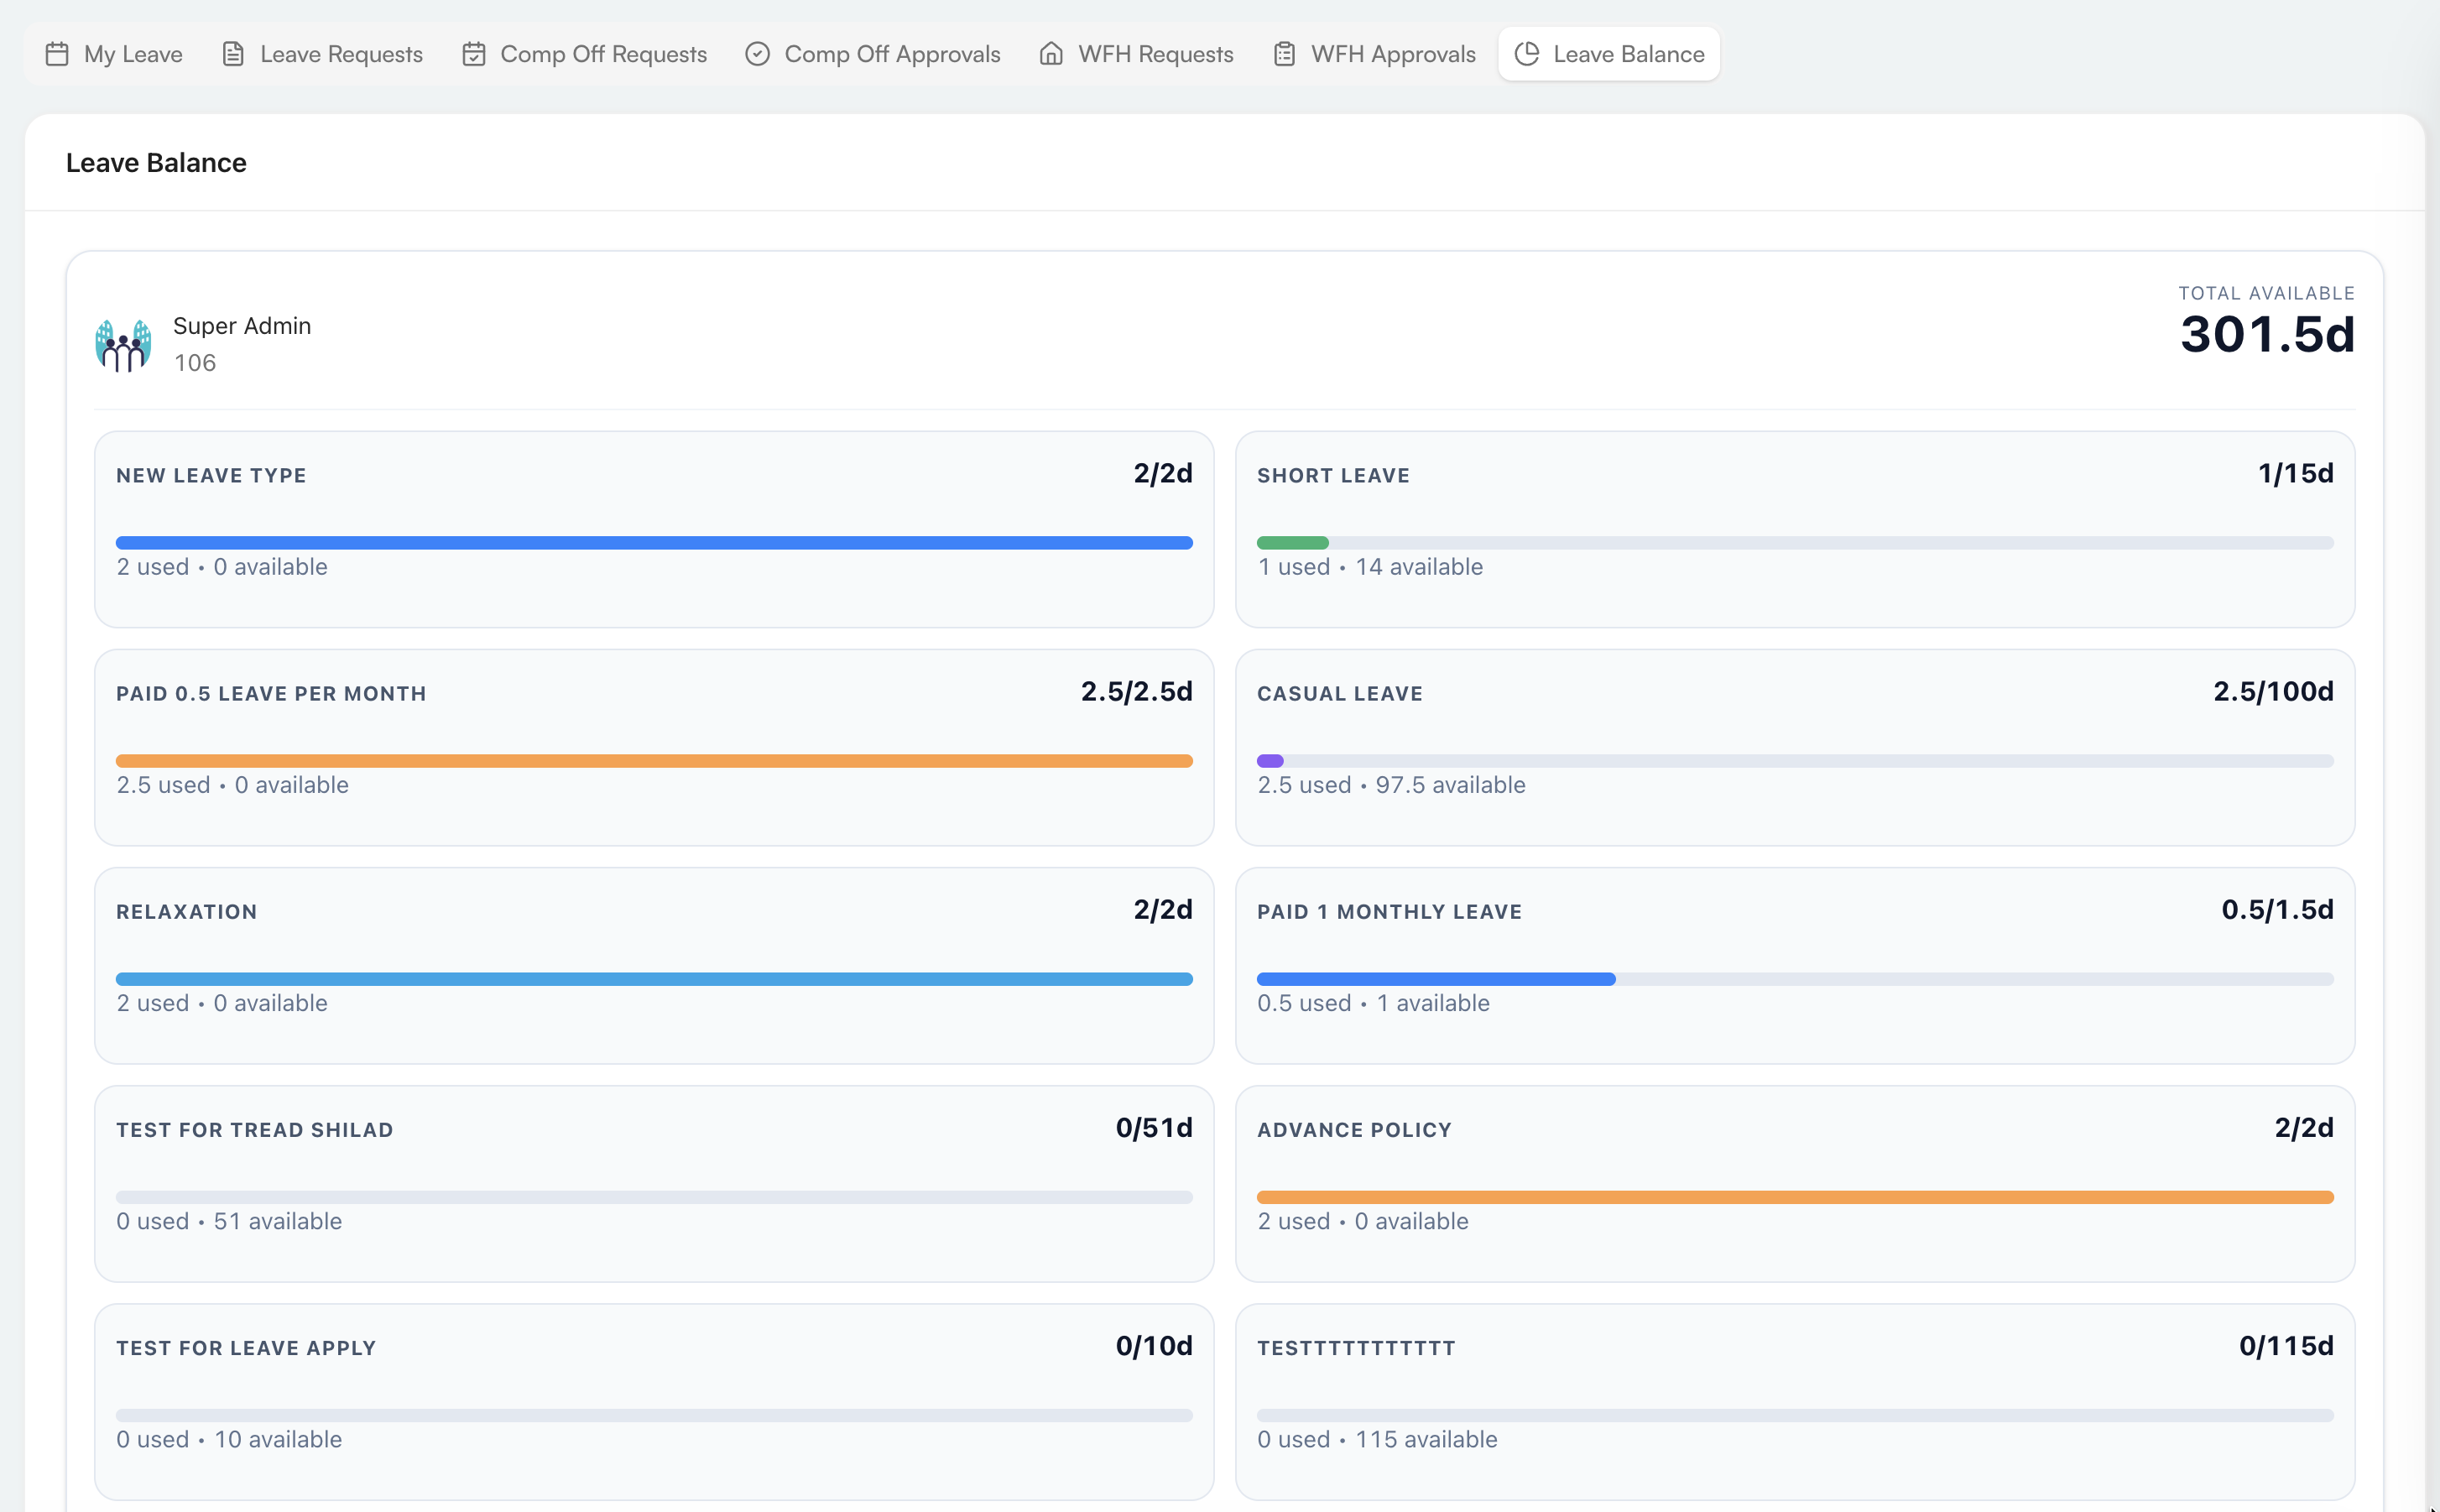Viewport: 2440px width, 1512px height.
Task: Click the Casual Leave progress bar
Action: tap(1795, 761)
